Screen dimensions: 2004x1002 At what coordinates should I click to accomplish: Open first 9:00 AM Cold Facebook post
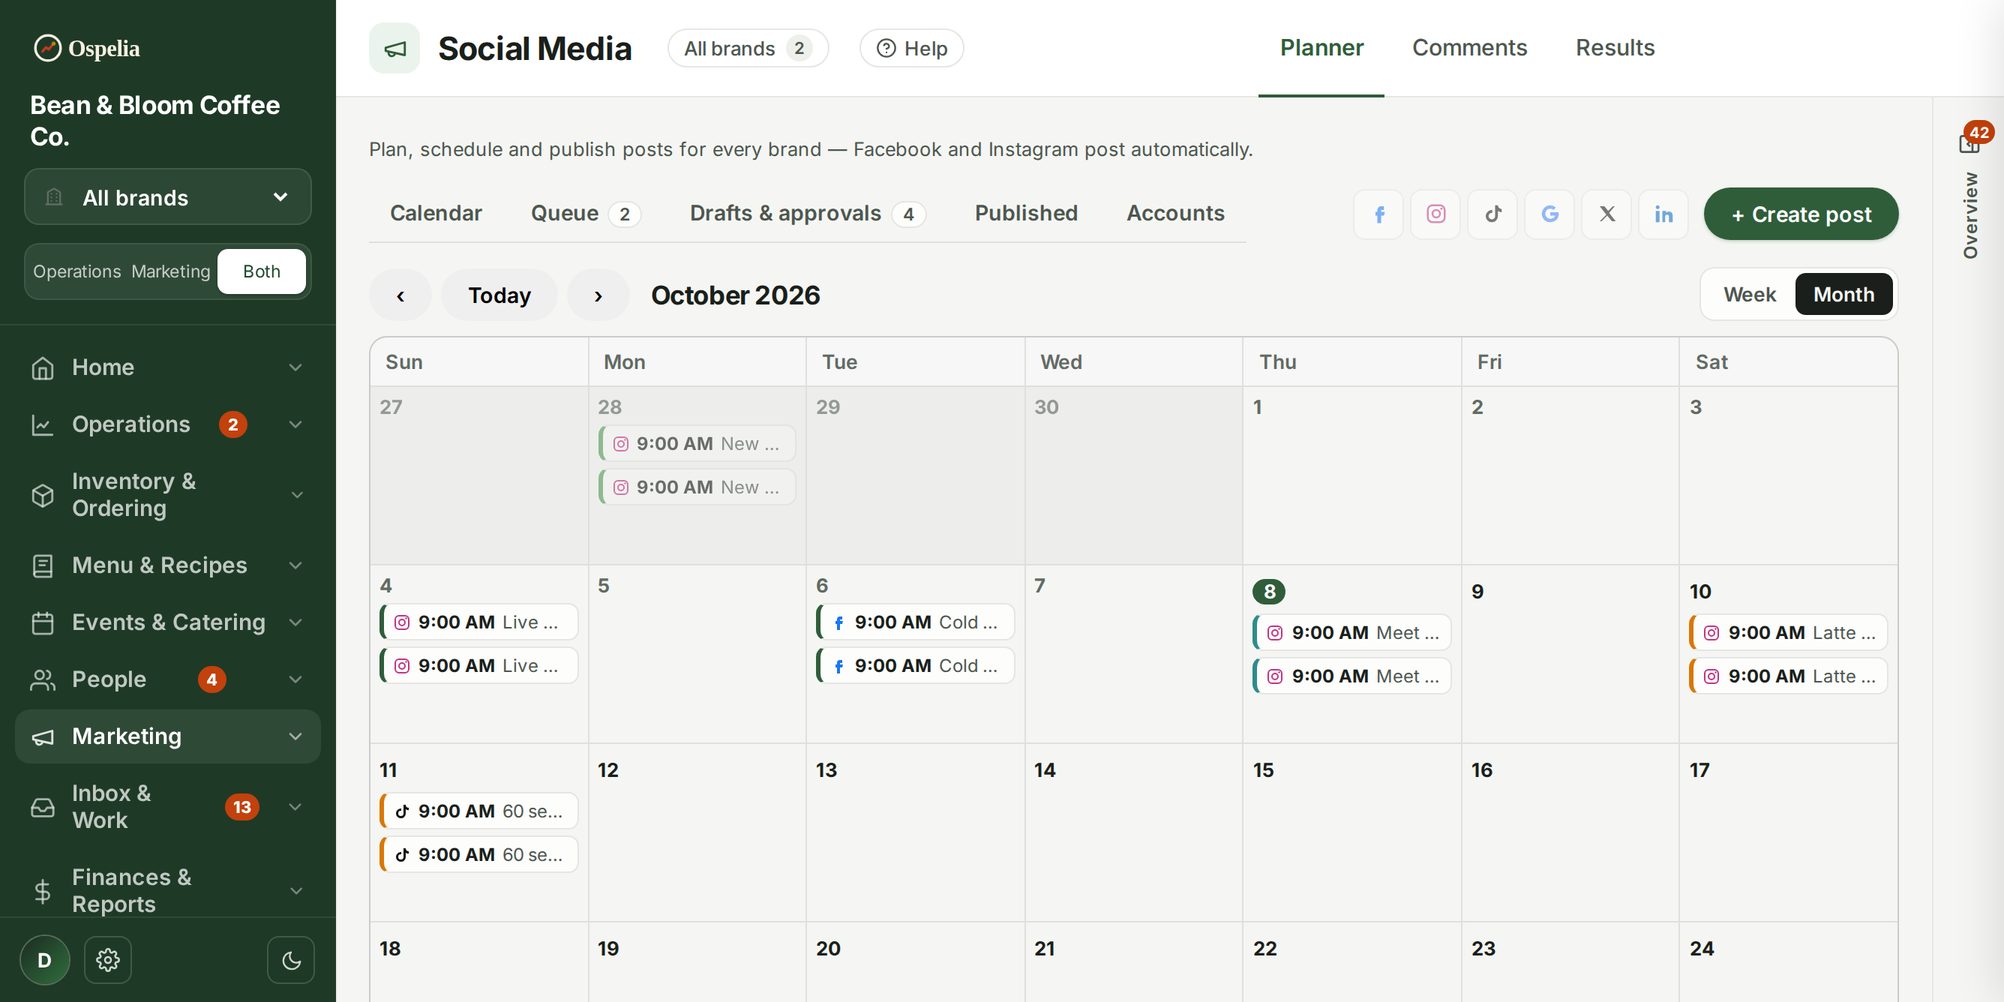pyautogui.click(x=916, y=622)
